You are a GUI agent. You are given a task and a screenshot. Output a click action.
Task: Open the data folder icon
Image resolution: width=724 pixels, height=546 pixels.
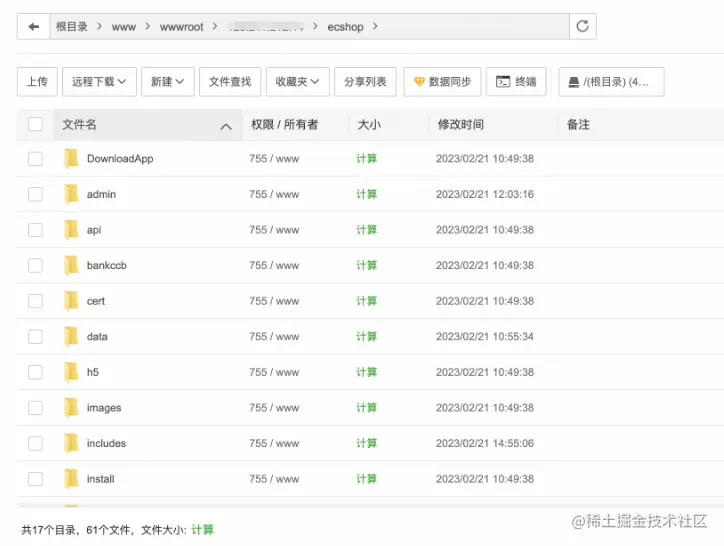[x=71, y=336]
